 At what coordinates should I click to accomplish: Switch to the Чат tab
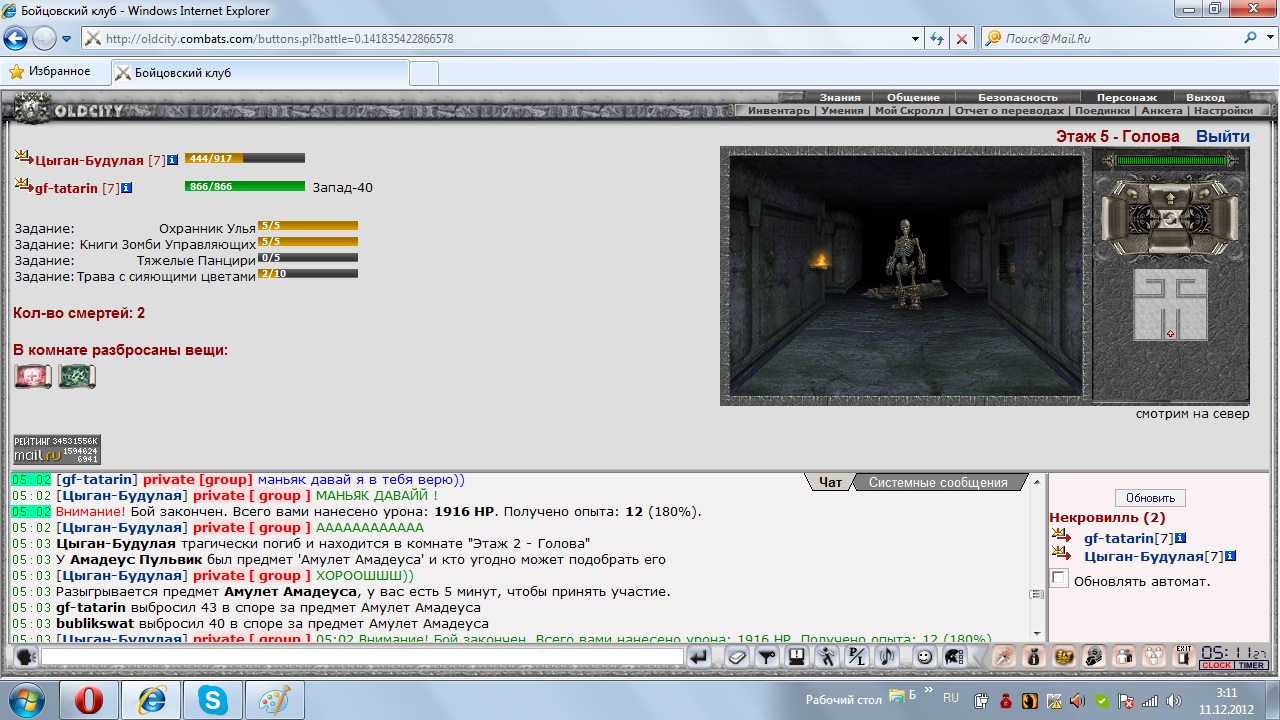click(830, 482)
